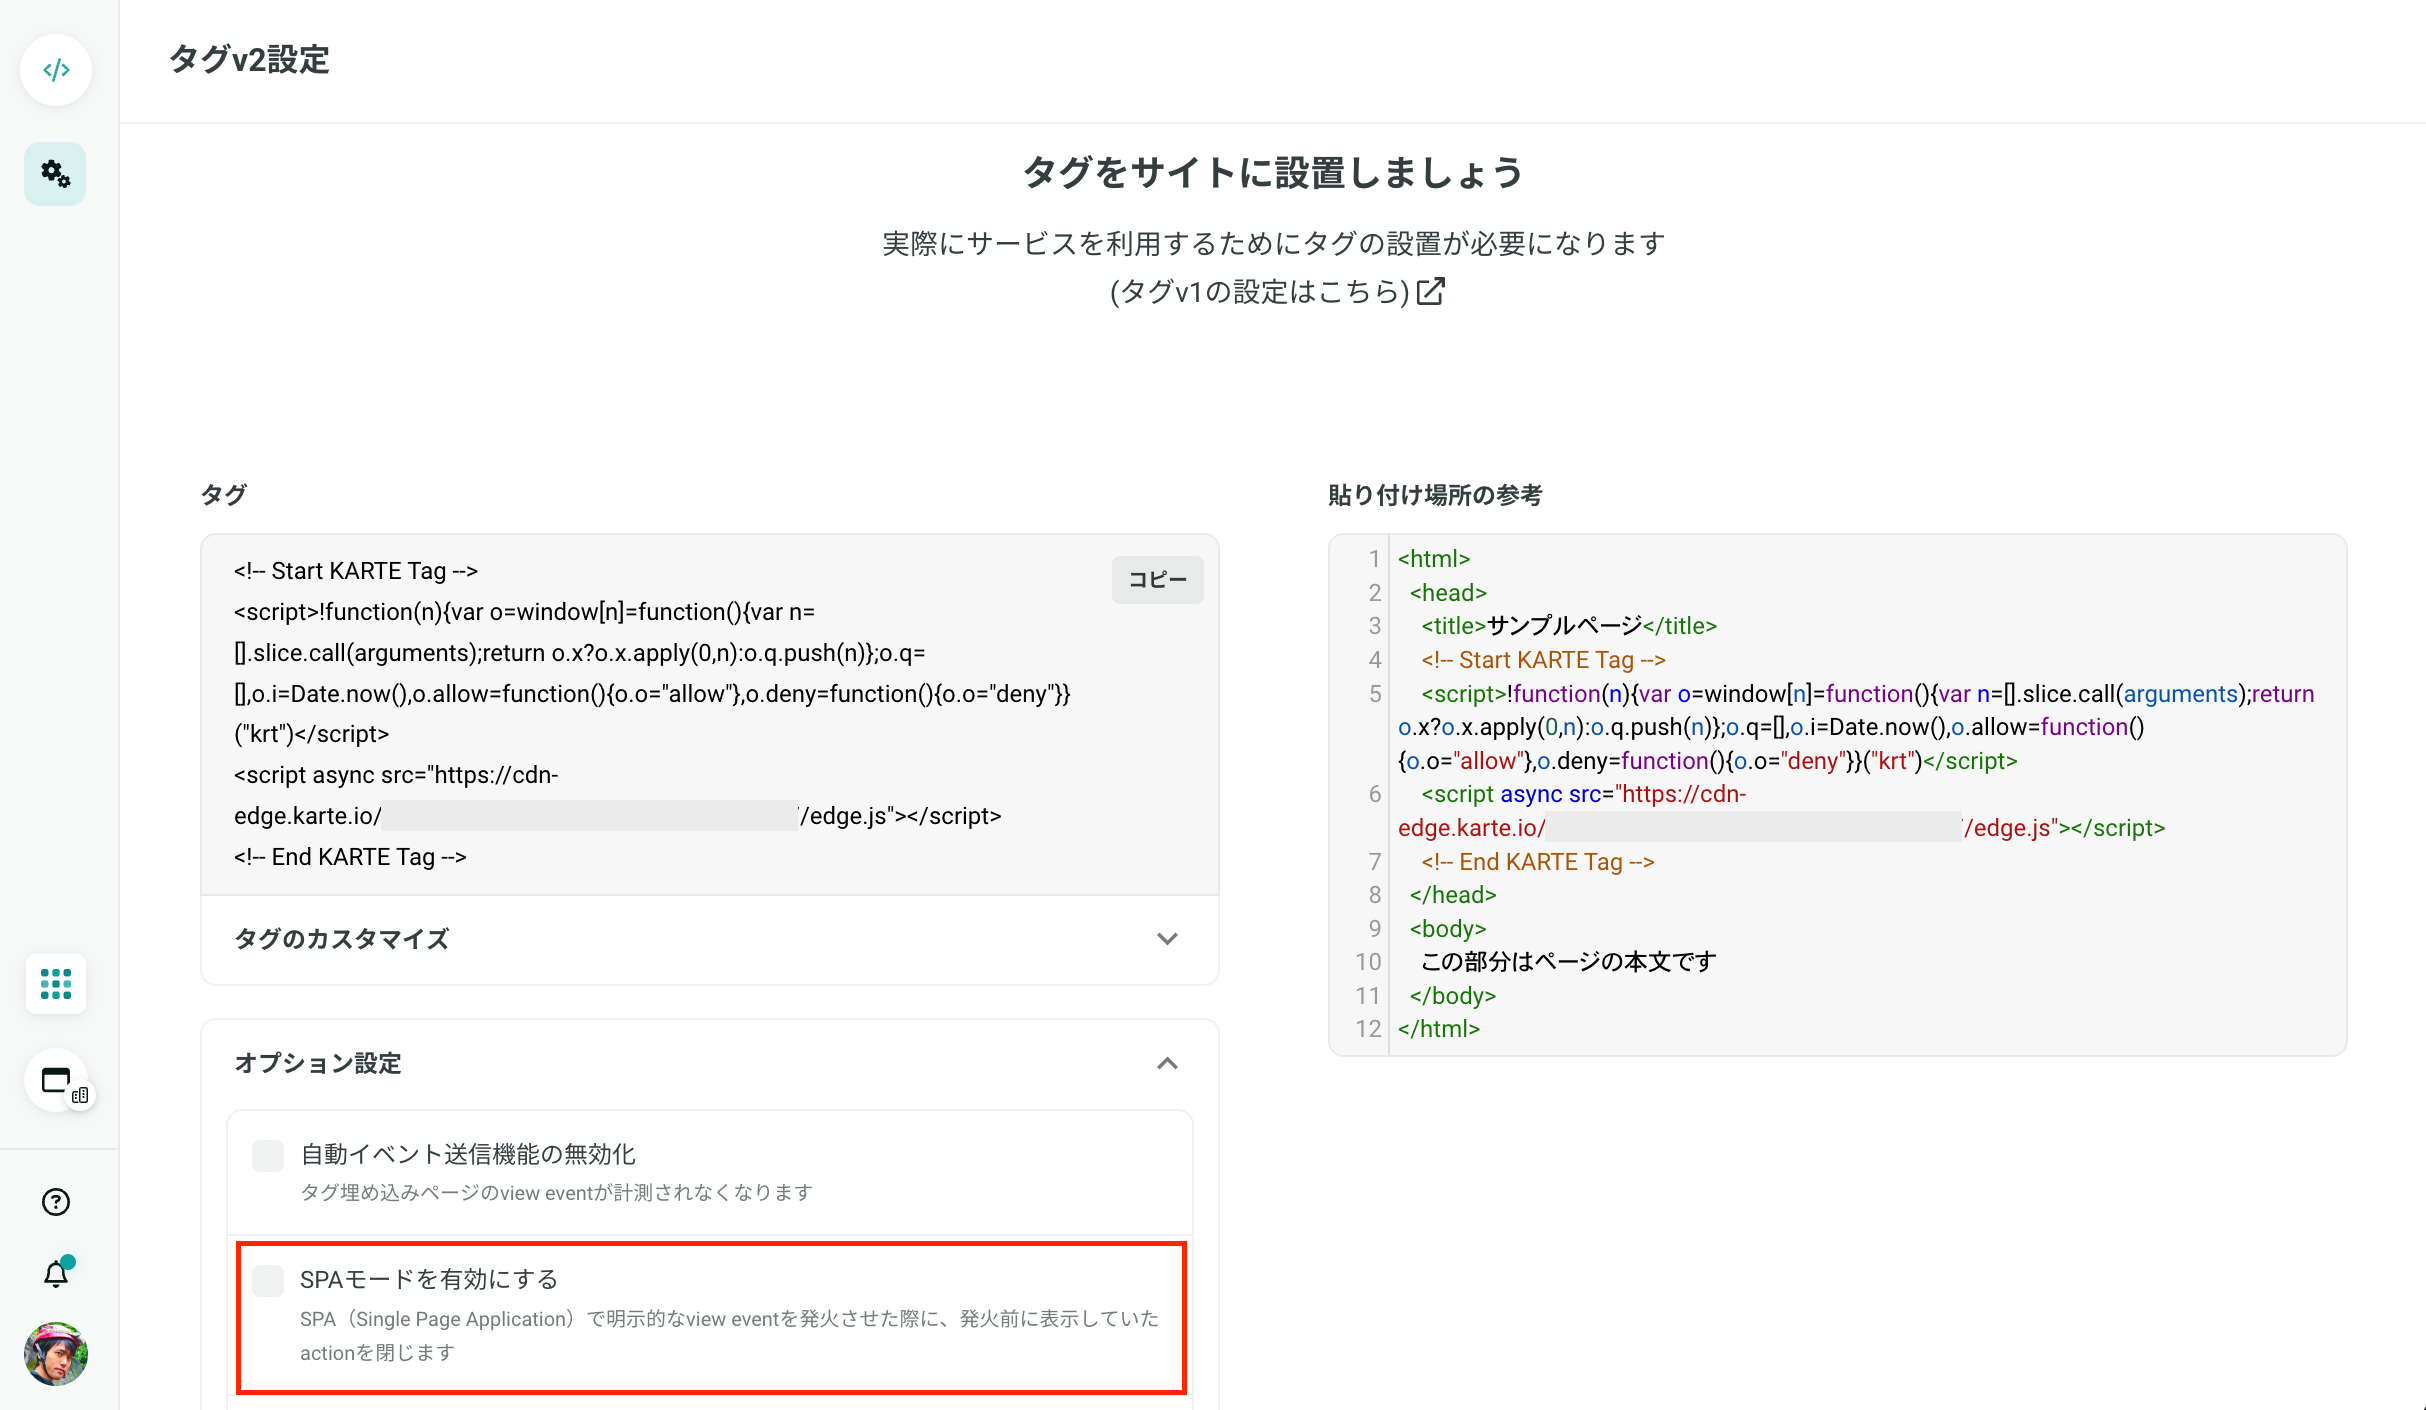This screenshot has height=1410, width=2426.
Task: Click the <head> line in reference code
Action: pyautogui.click(x=1448, y=593)
